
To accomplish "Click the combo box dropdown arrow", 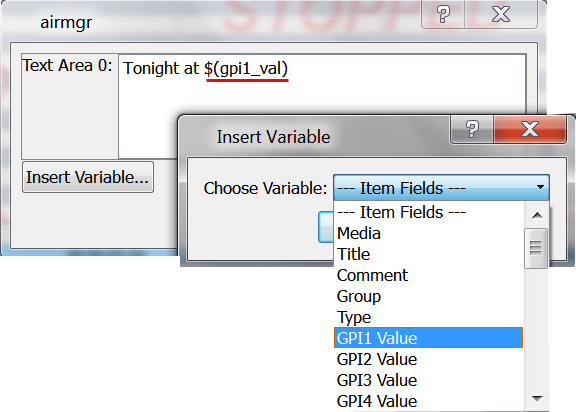I will point(540,187).
